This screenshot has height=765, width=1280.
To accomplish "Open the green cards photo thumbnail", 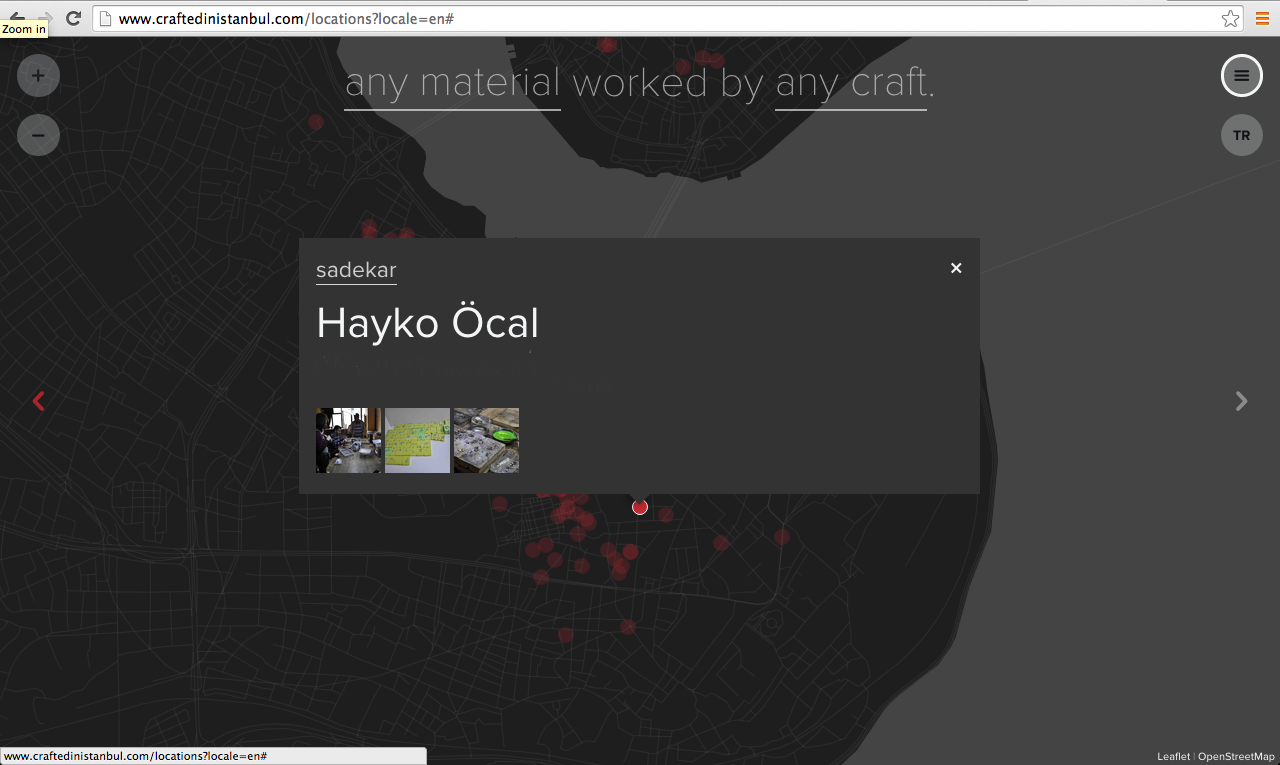I will coord(417,440).
